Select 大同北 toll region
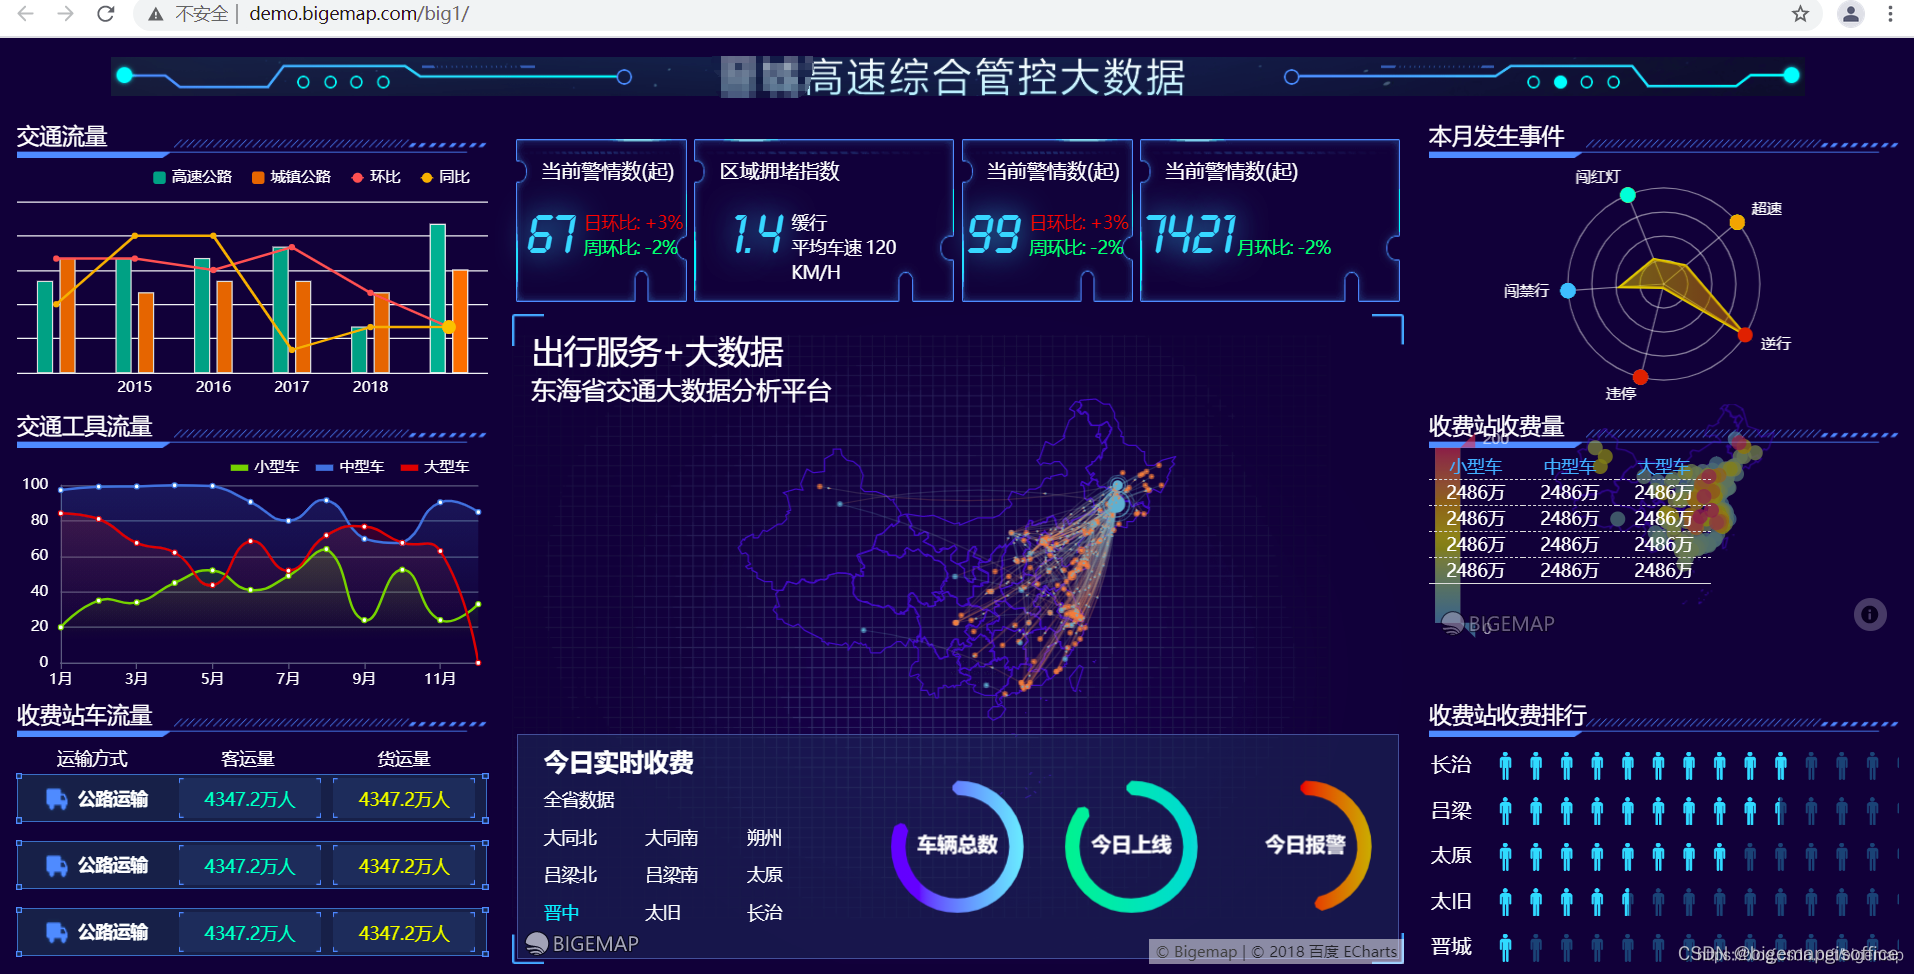The height and width of the screenshot is (974, 1914). coord(570,838)
